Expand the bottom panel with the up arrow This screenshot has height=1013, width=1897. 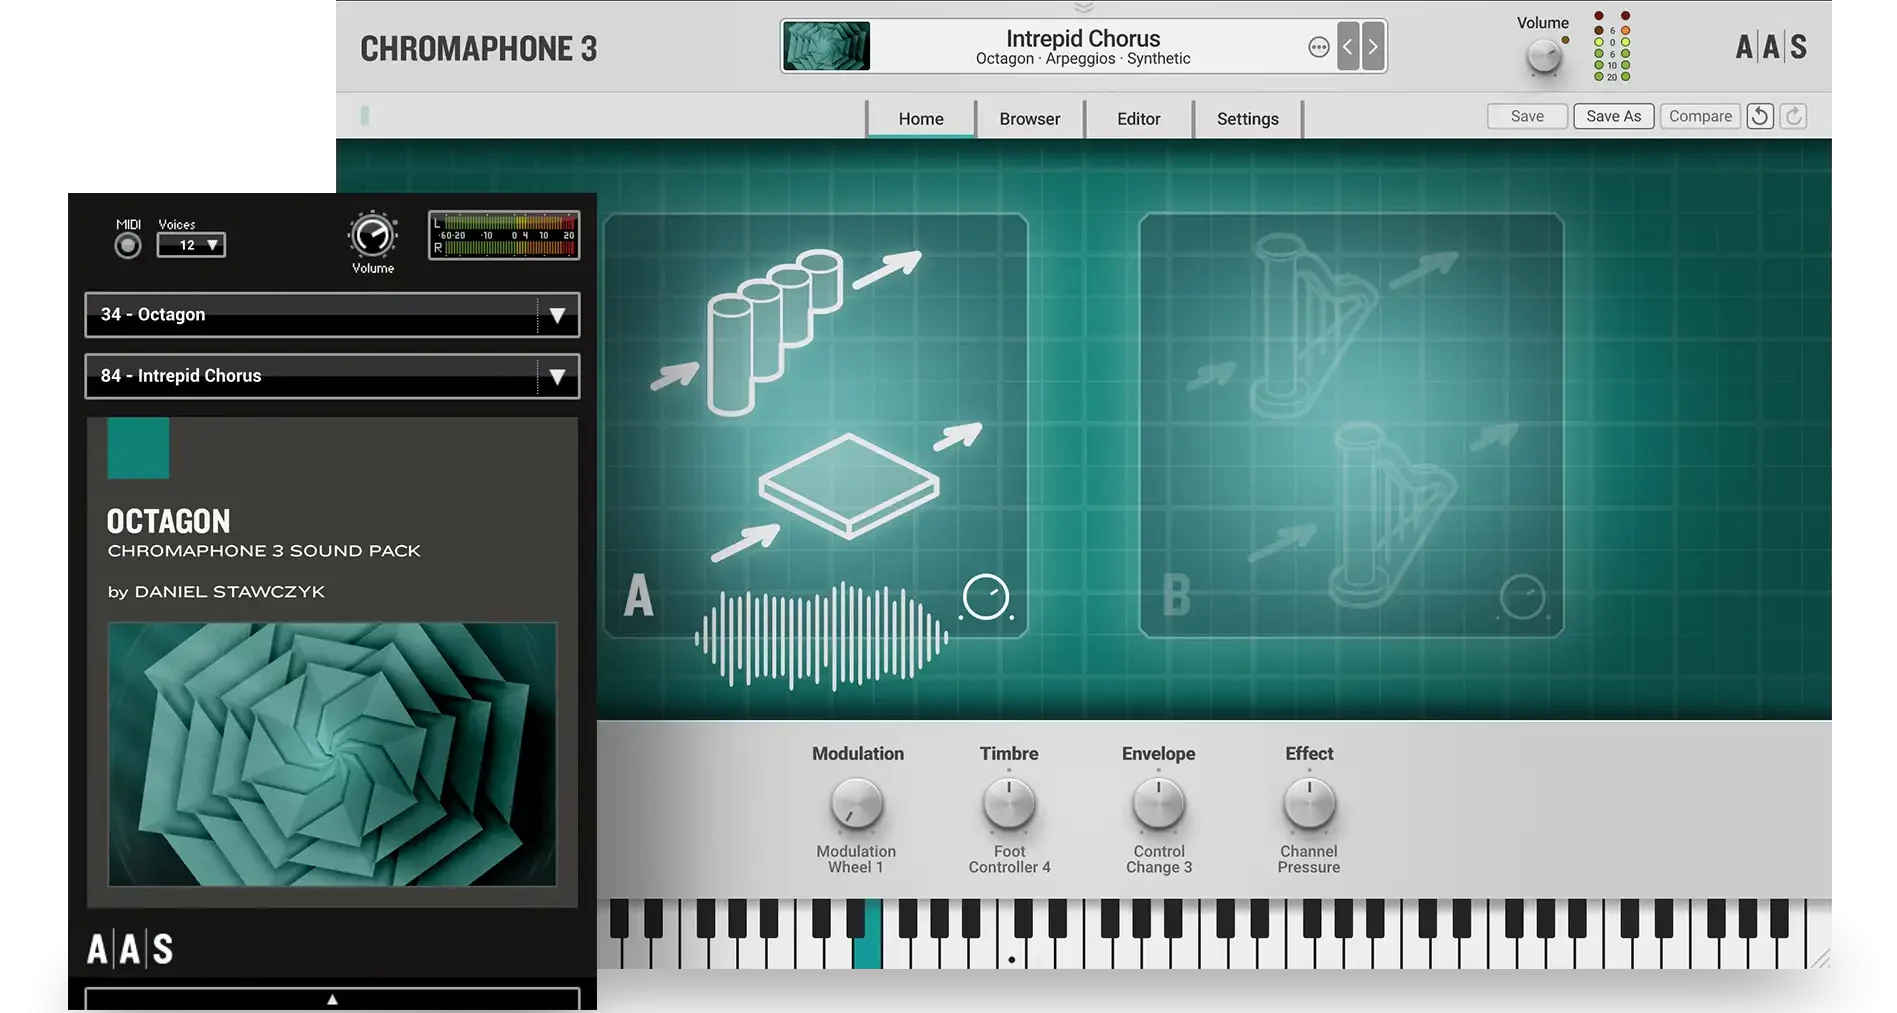[332, 998]
